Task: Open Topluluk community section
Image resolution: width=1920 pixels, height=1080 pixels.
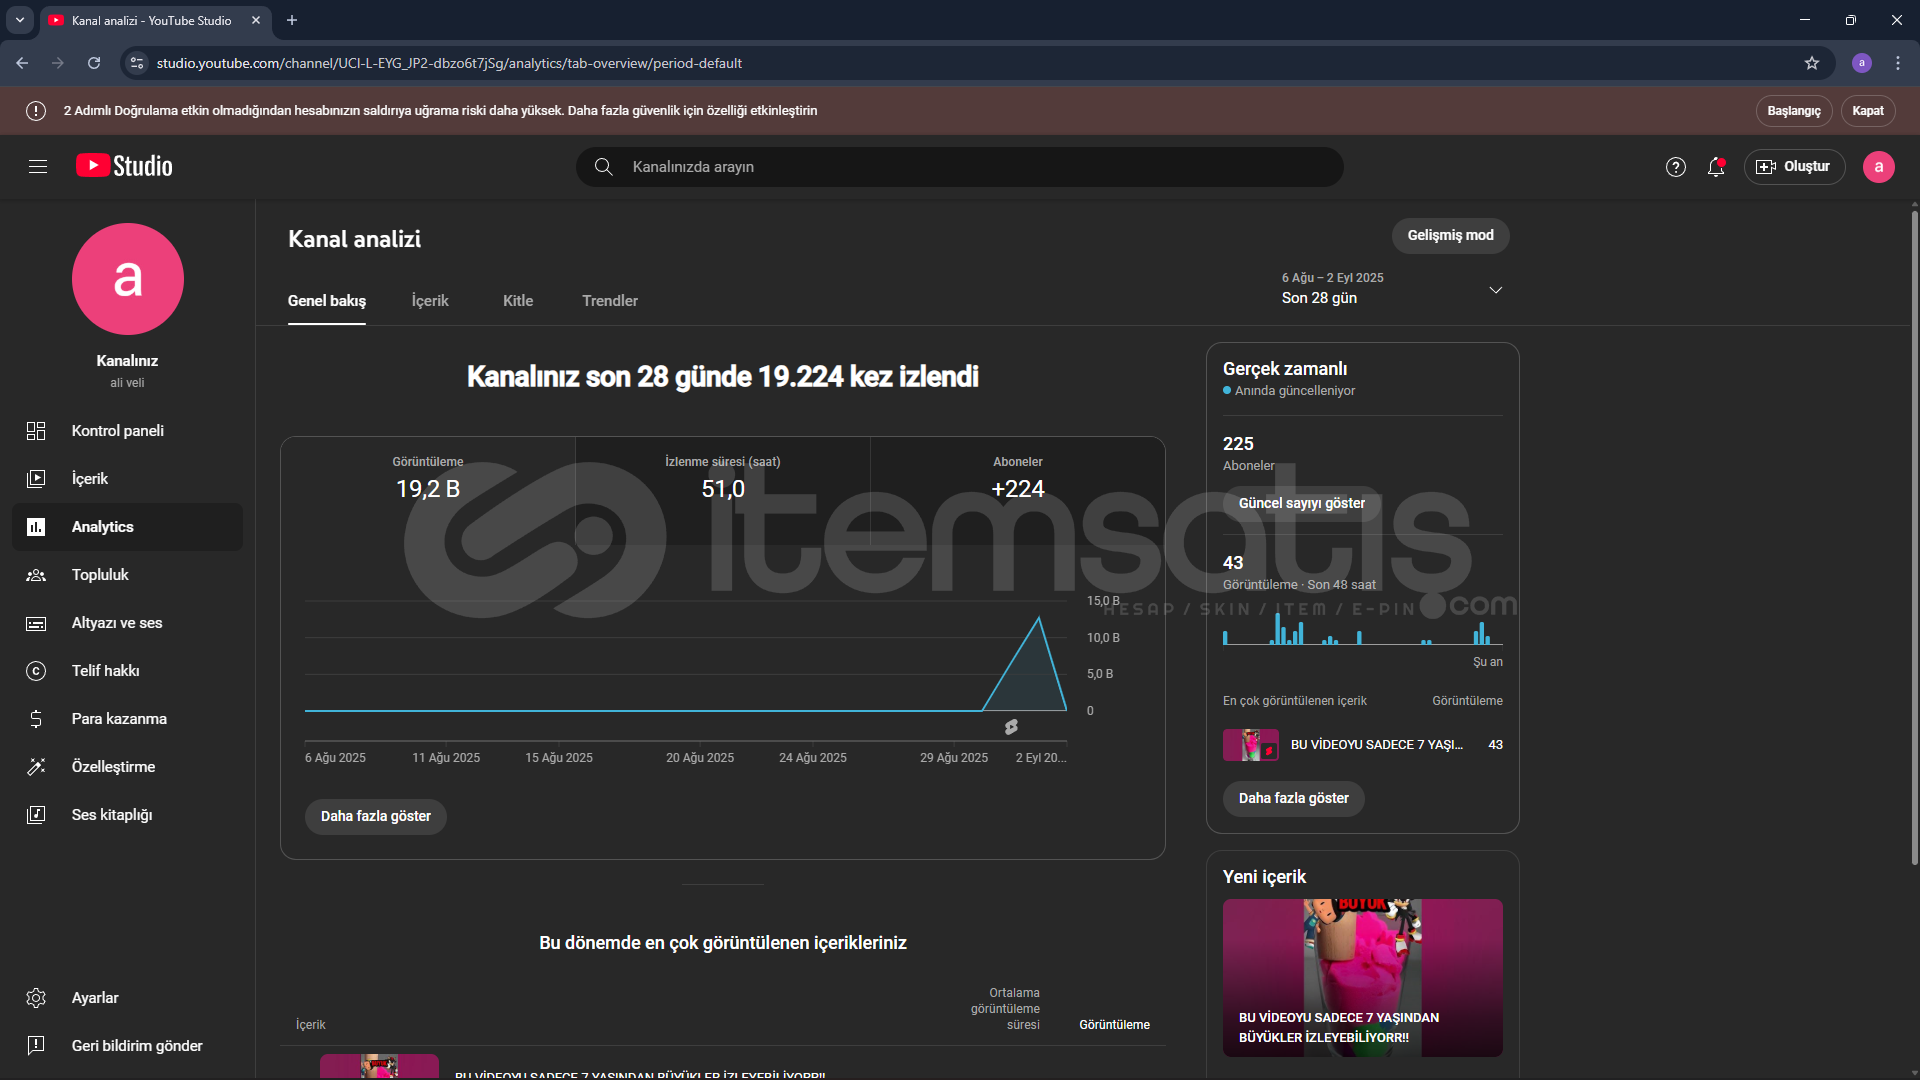Action: pos(128,575)
